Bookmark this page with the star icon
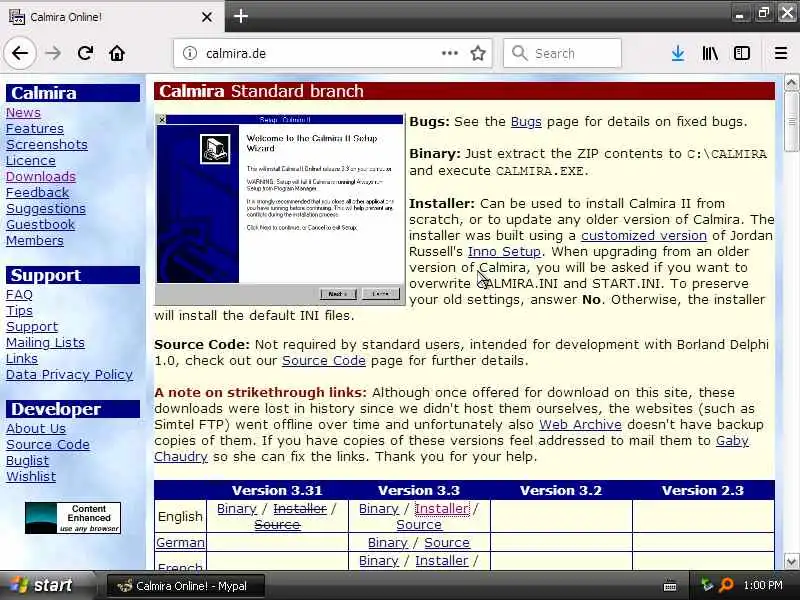The width and height of the screenshot is (800, 600). 478,53
